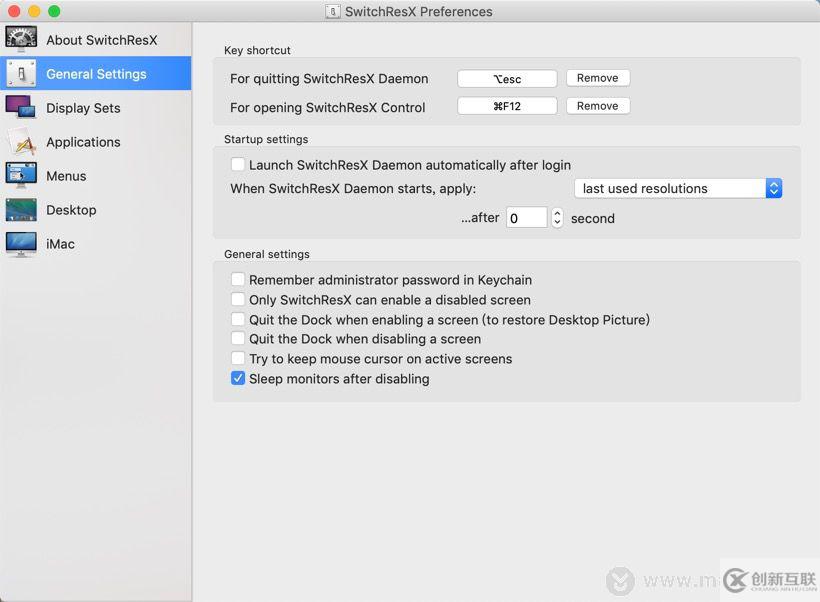Close the SwitchResX Preferences window
820x602 pixels.
click(x=14, y=11)
